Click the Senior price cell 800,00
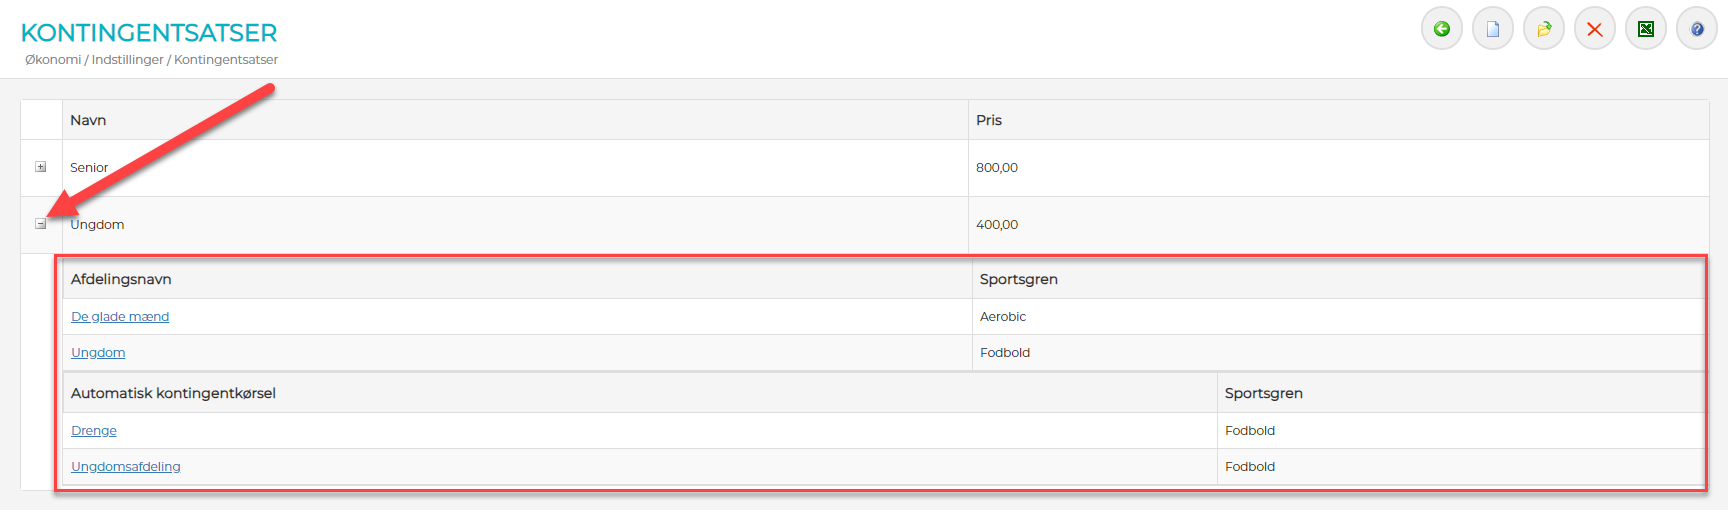The image size is (1728, 510). (997, 168)
